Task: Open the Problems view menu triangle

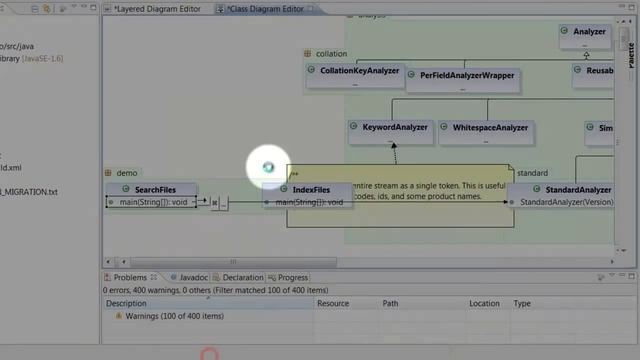Action: [x=612, y=276]
